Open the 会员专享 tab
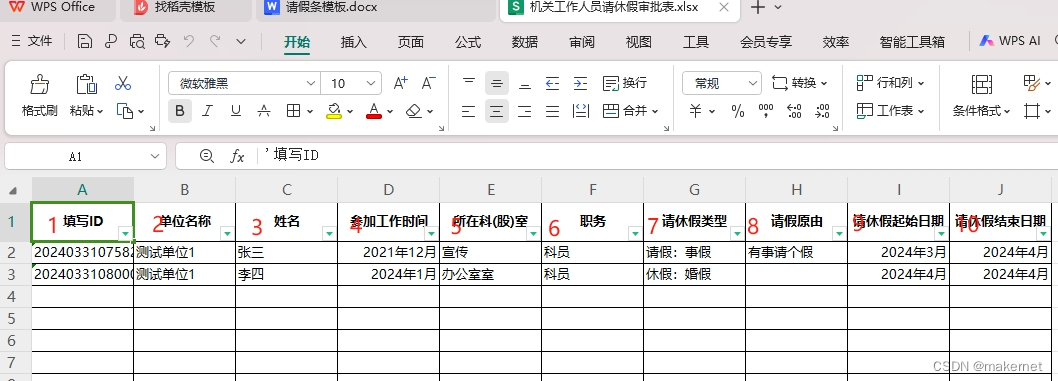The image size is (1058, 381). click(766, 42)
